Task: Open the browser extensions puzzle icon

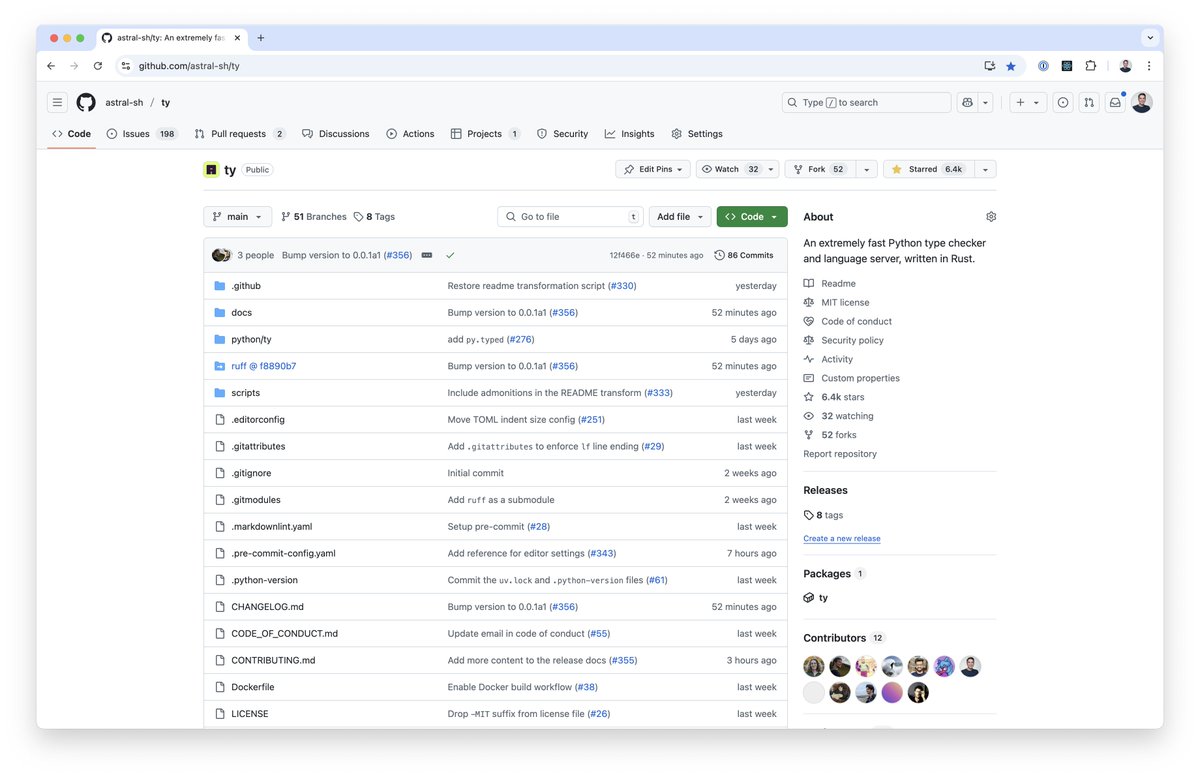Action: pos(1091,66)
